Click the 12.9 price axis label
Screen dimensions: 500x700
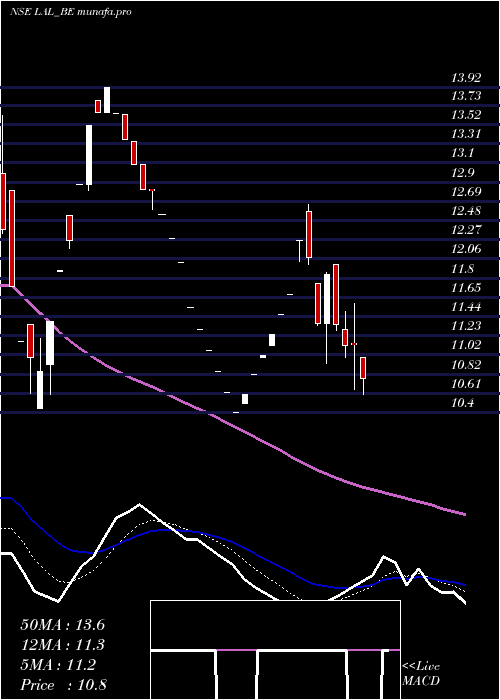click(462, 173)
